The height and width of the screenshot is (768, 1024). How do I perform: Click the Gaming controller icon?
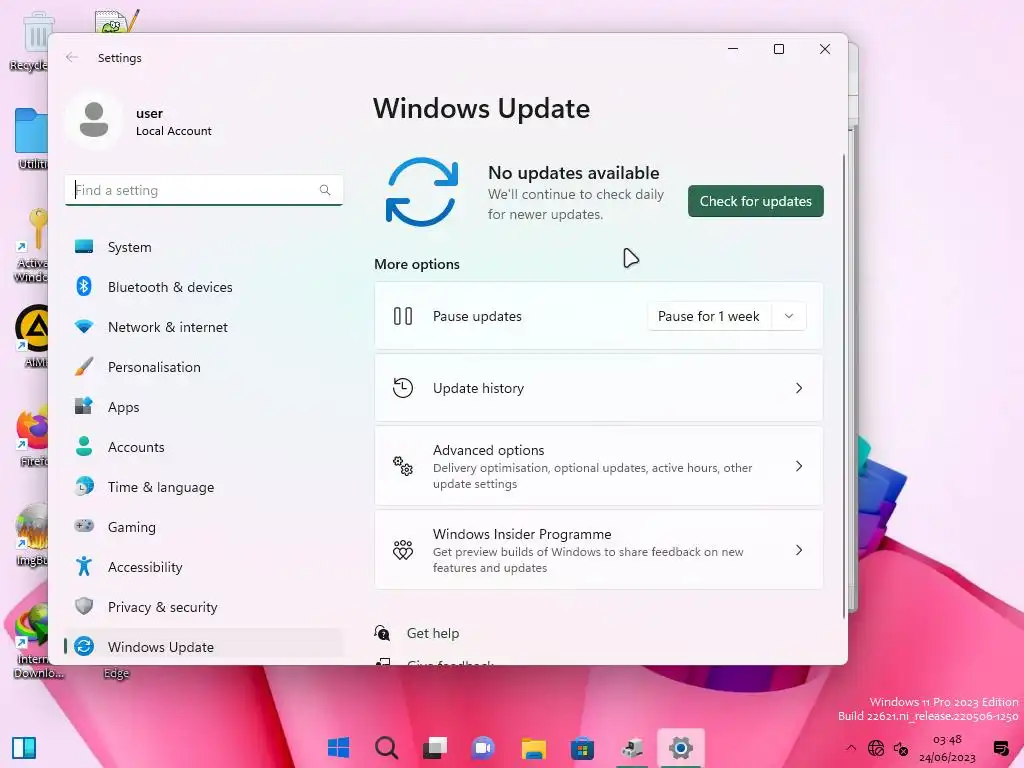(84, 526)
